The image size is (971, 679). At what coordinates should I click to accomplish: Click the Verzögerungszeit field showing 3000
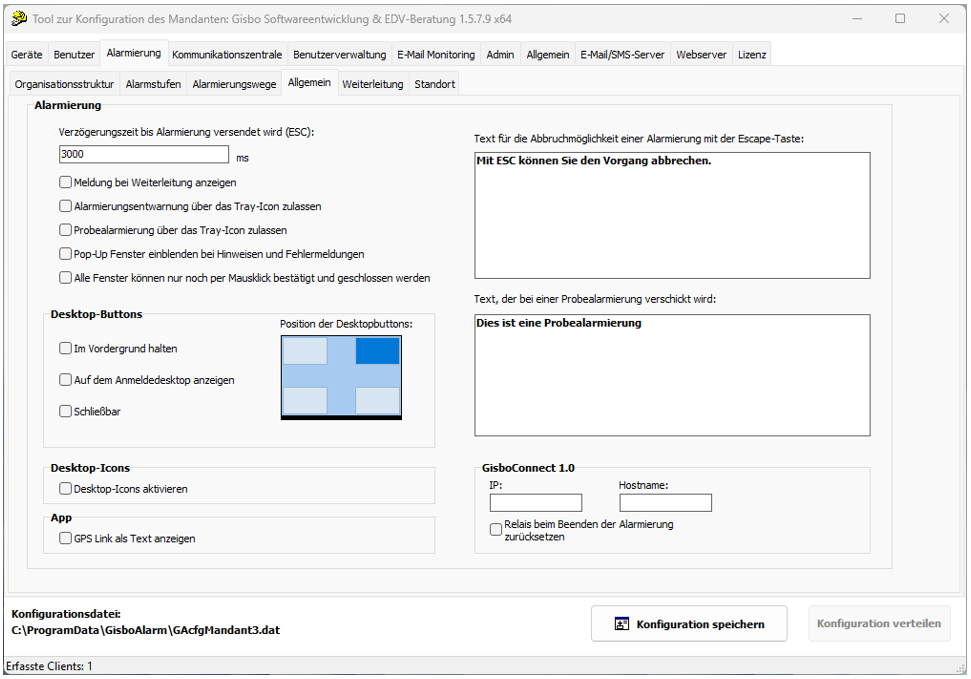[144, 154]
